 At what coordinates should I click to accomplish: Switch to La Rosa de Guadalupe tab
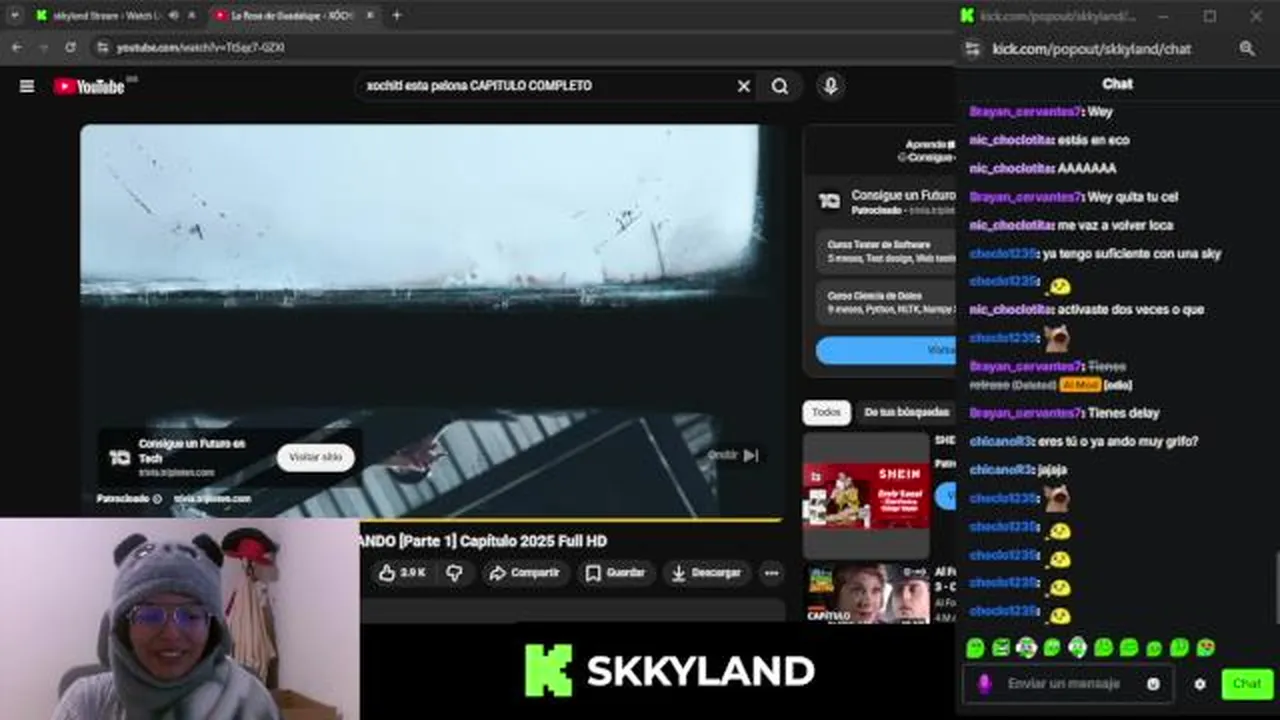click(x=294, y=15)
